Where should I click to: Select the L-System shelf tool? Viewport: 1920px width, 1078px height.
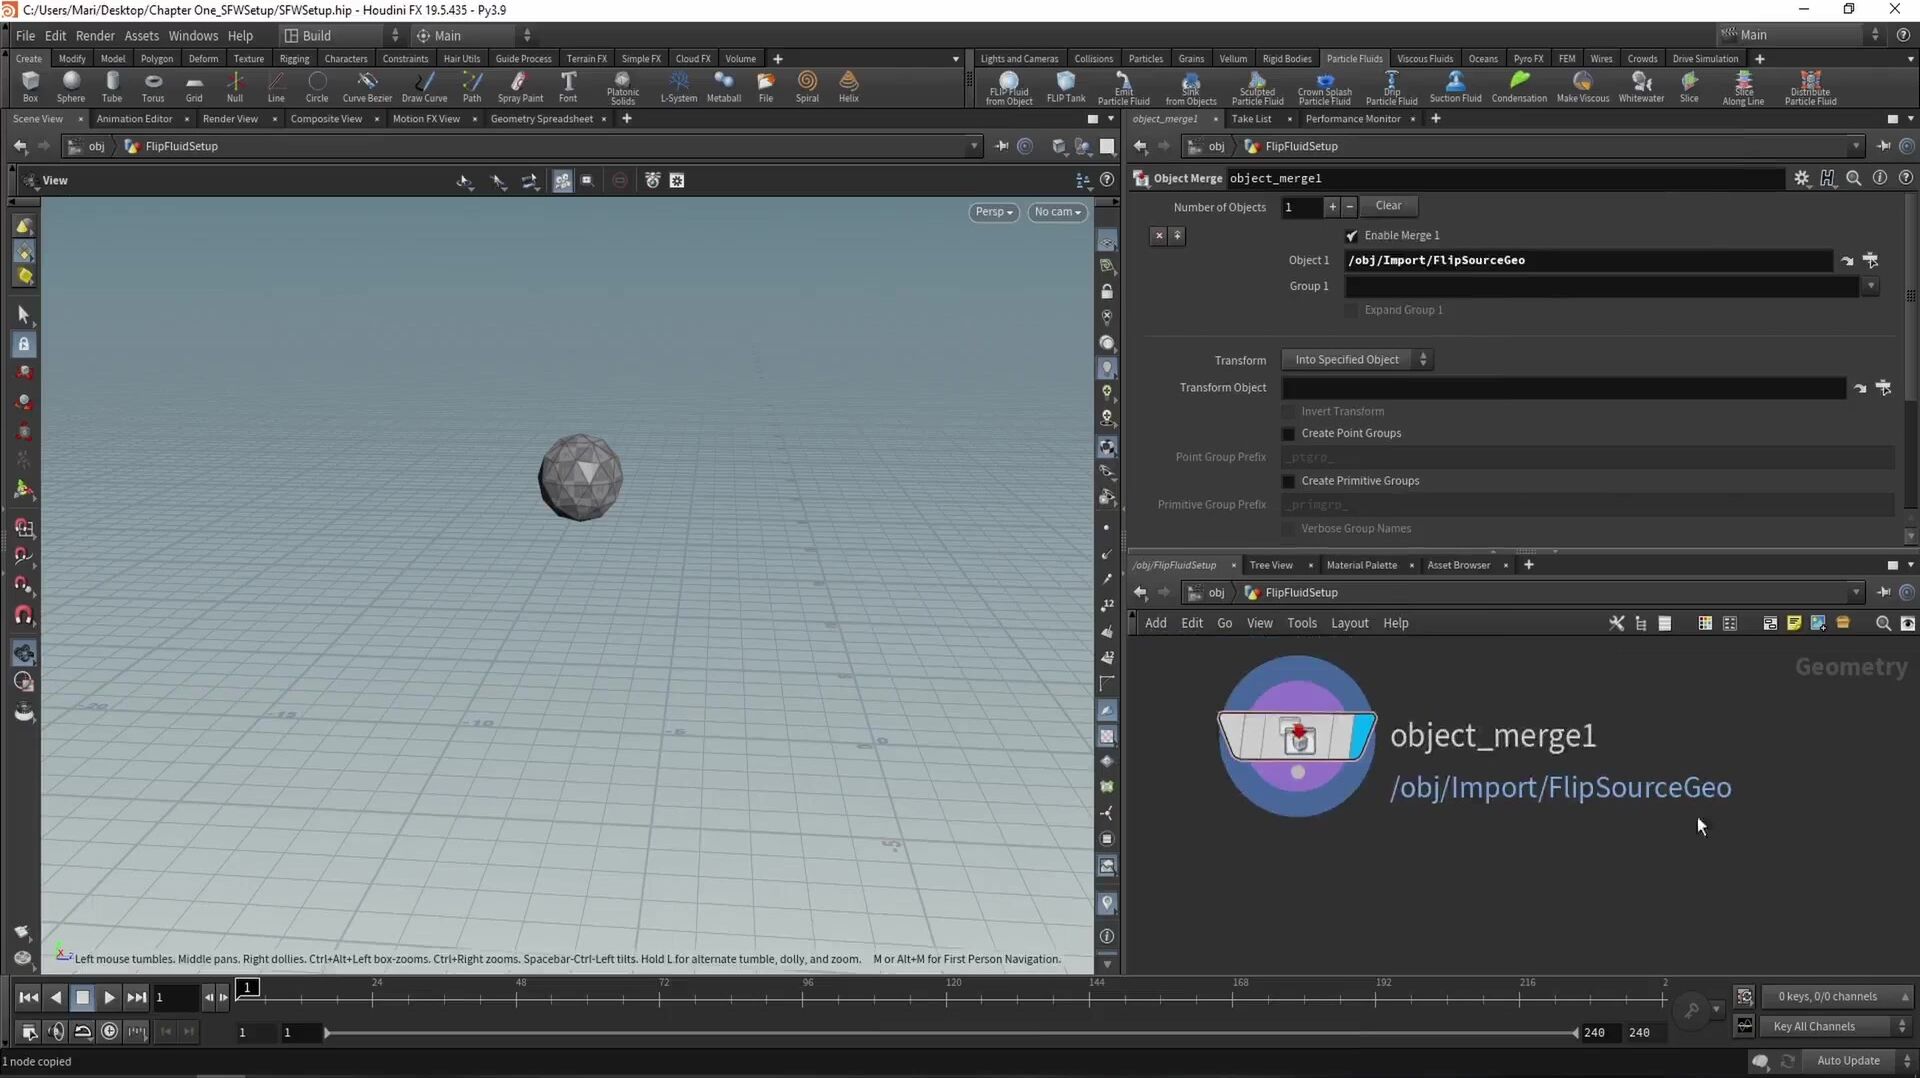[678, 86]
